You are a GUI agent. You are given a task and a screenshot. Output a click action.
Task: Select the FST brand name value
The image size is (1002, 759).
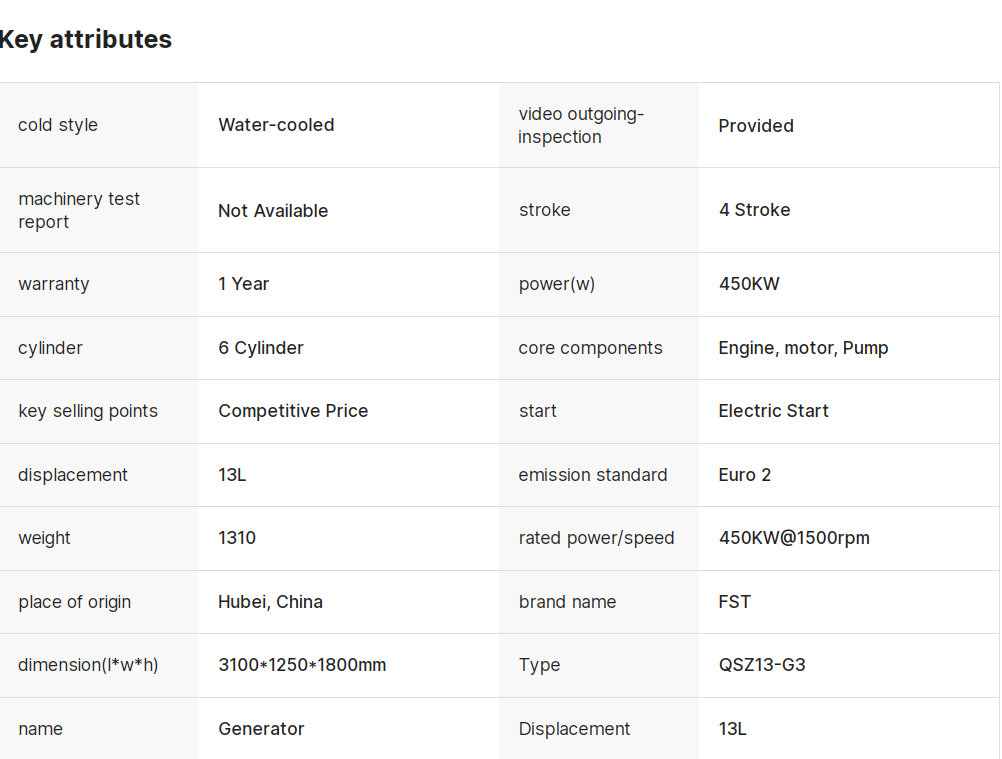point(735,602)
